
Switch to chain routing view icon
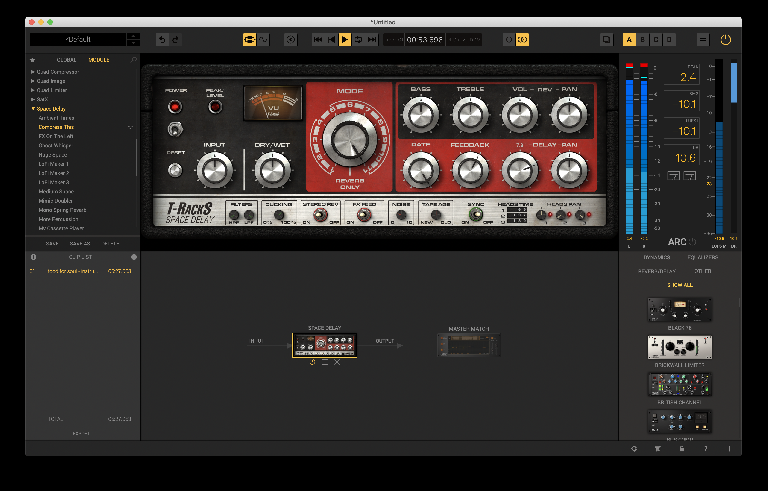pyautogui.click(x=249, y=40)
